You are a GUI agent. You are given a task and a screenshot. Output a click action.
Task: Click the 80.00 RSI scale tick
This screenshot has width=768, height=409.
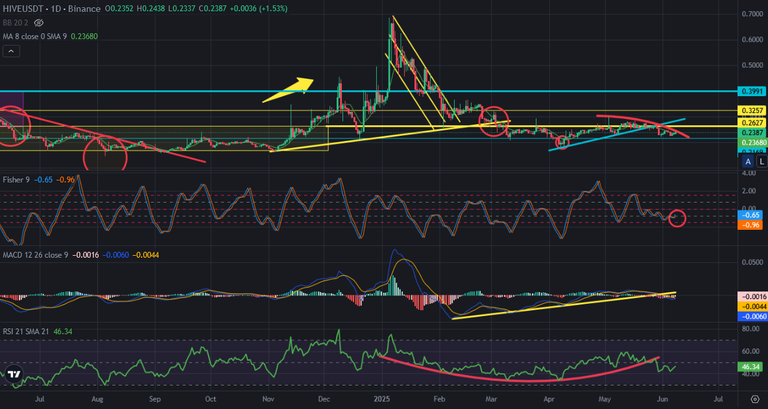[751, 329]
